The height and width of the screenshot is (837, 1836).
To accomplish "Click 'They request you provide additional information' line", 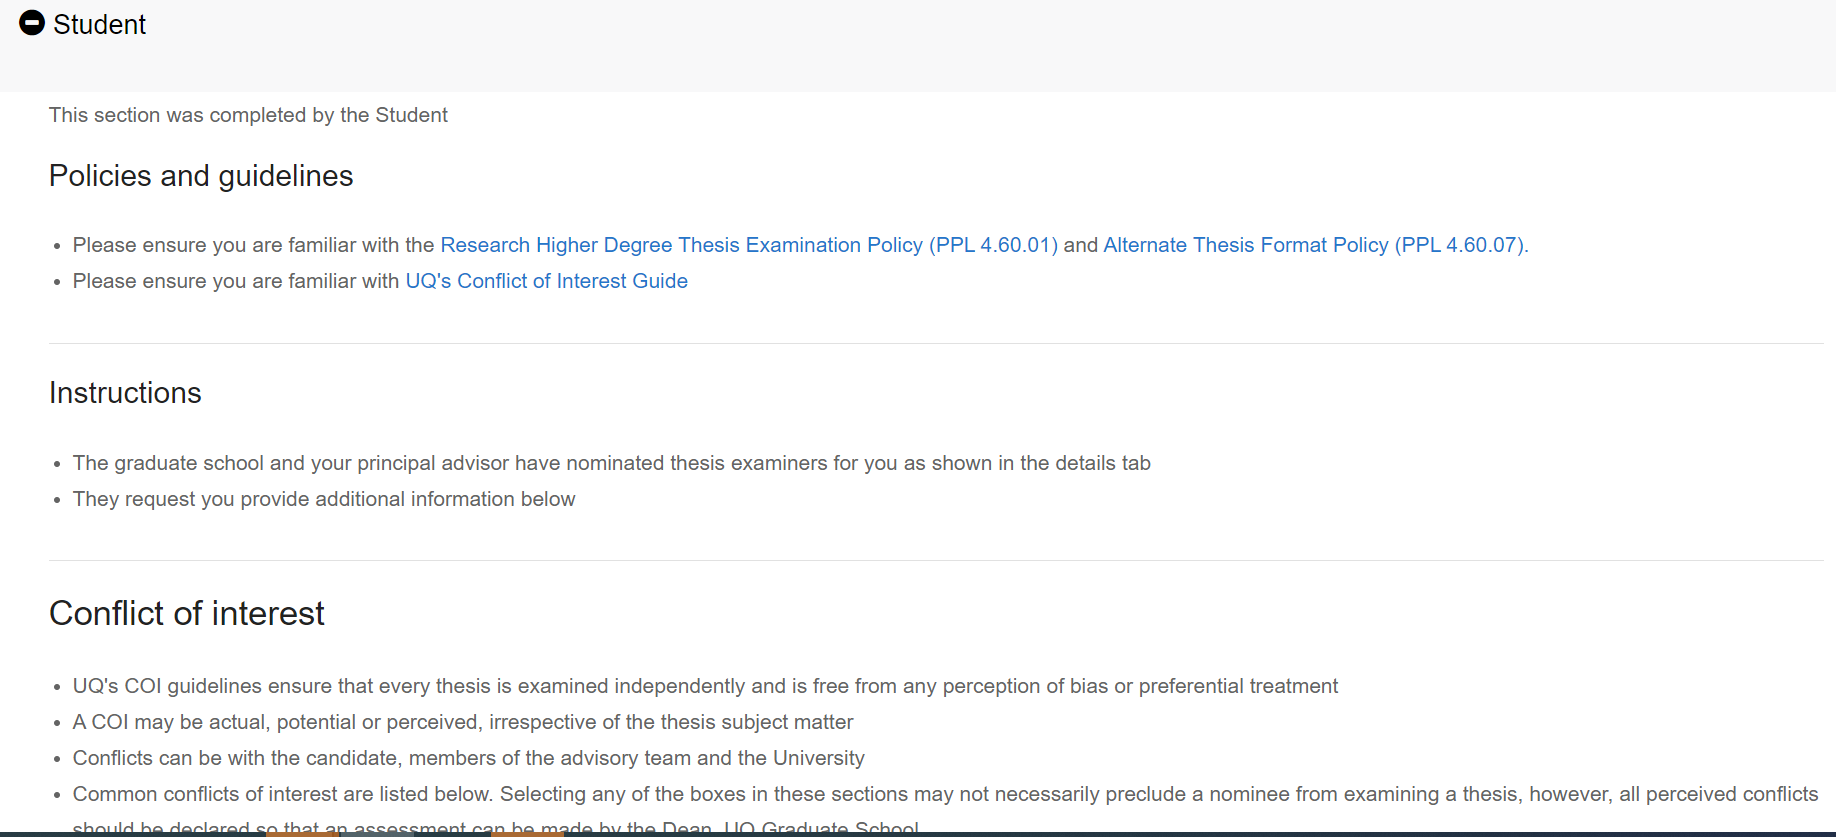I will click(324, 499).
